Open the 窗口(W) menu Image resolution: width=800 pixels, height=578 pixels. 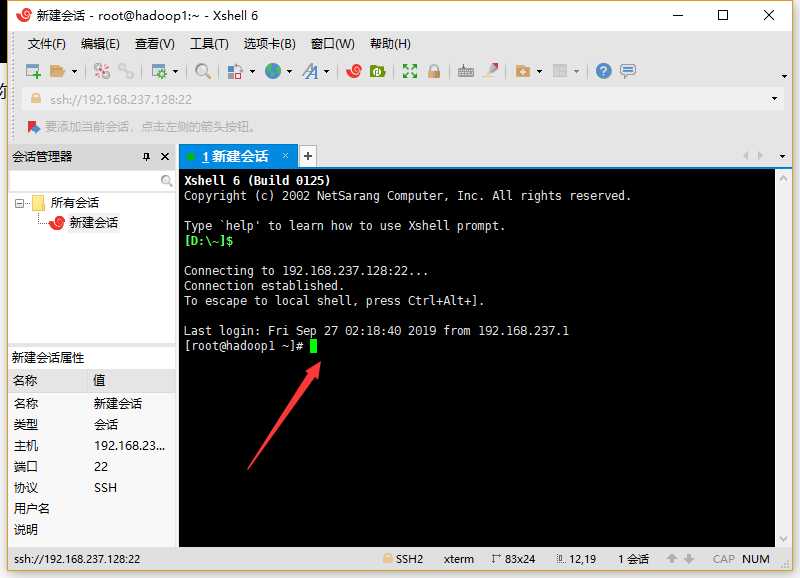(333, 44)
